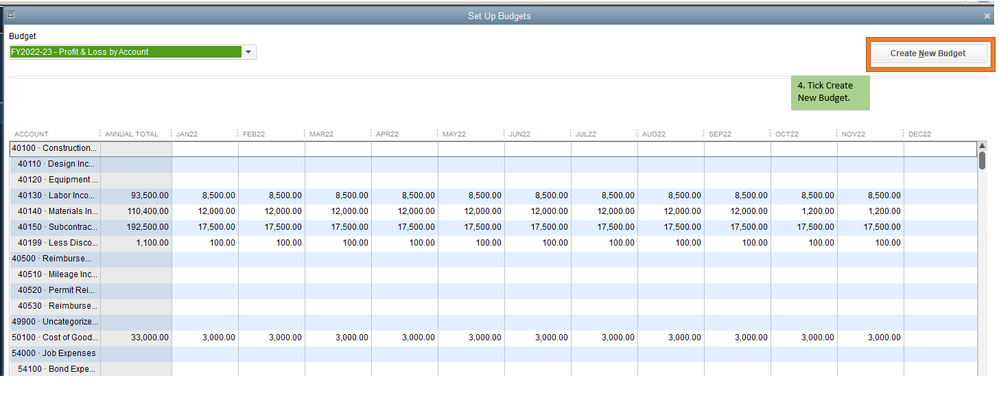The image size is (999, 415).
Task: Click the vertical scrollbar thumb of budget table
Action: (x=982, y=159)
